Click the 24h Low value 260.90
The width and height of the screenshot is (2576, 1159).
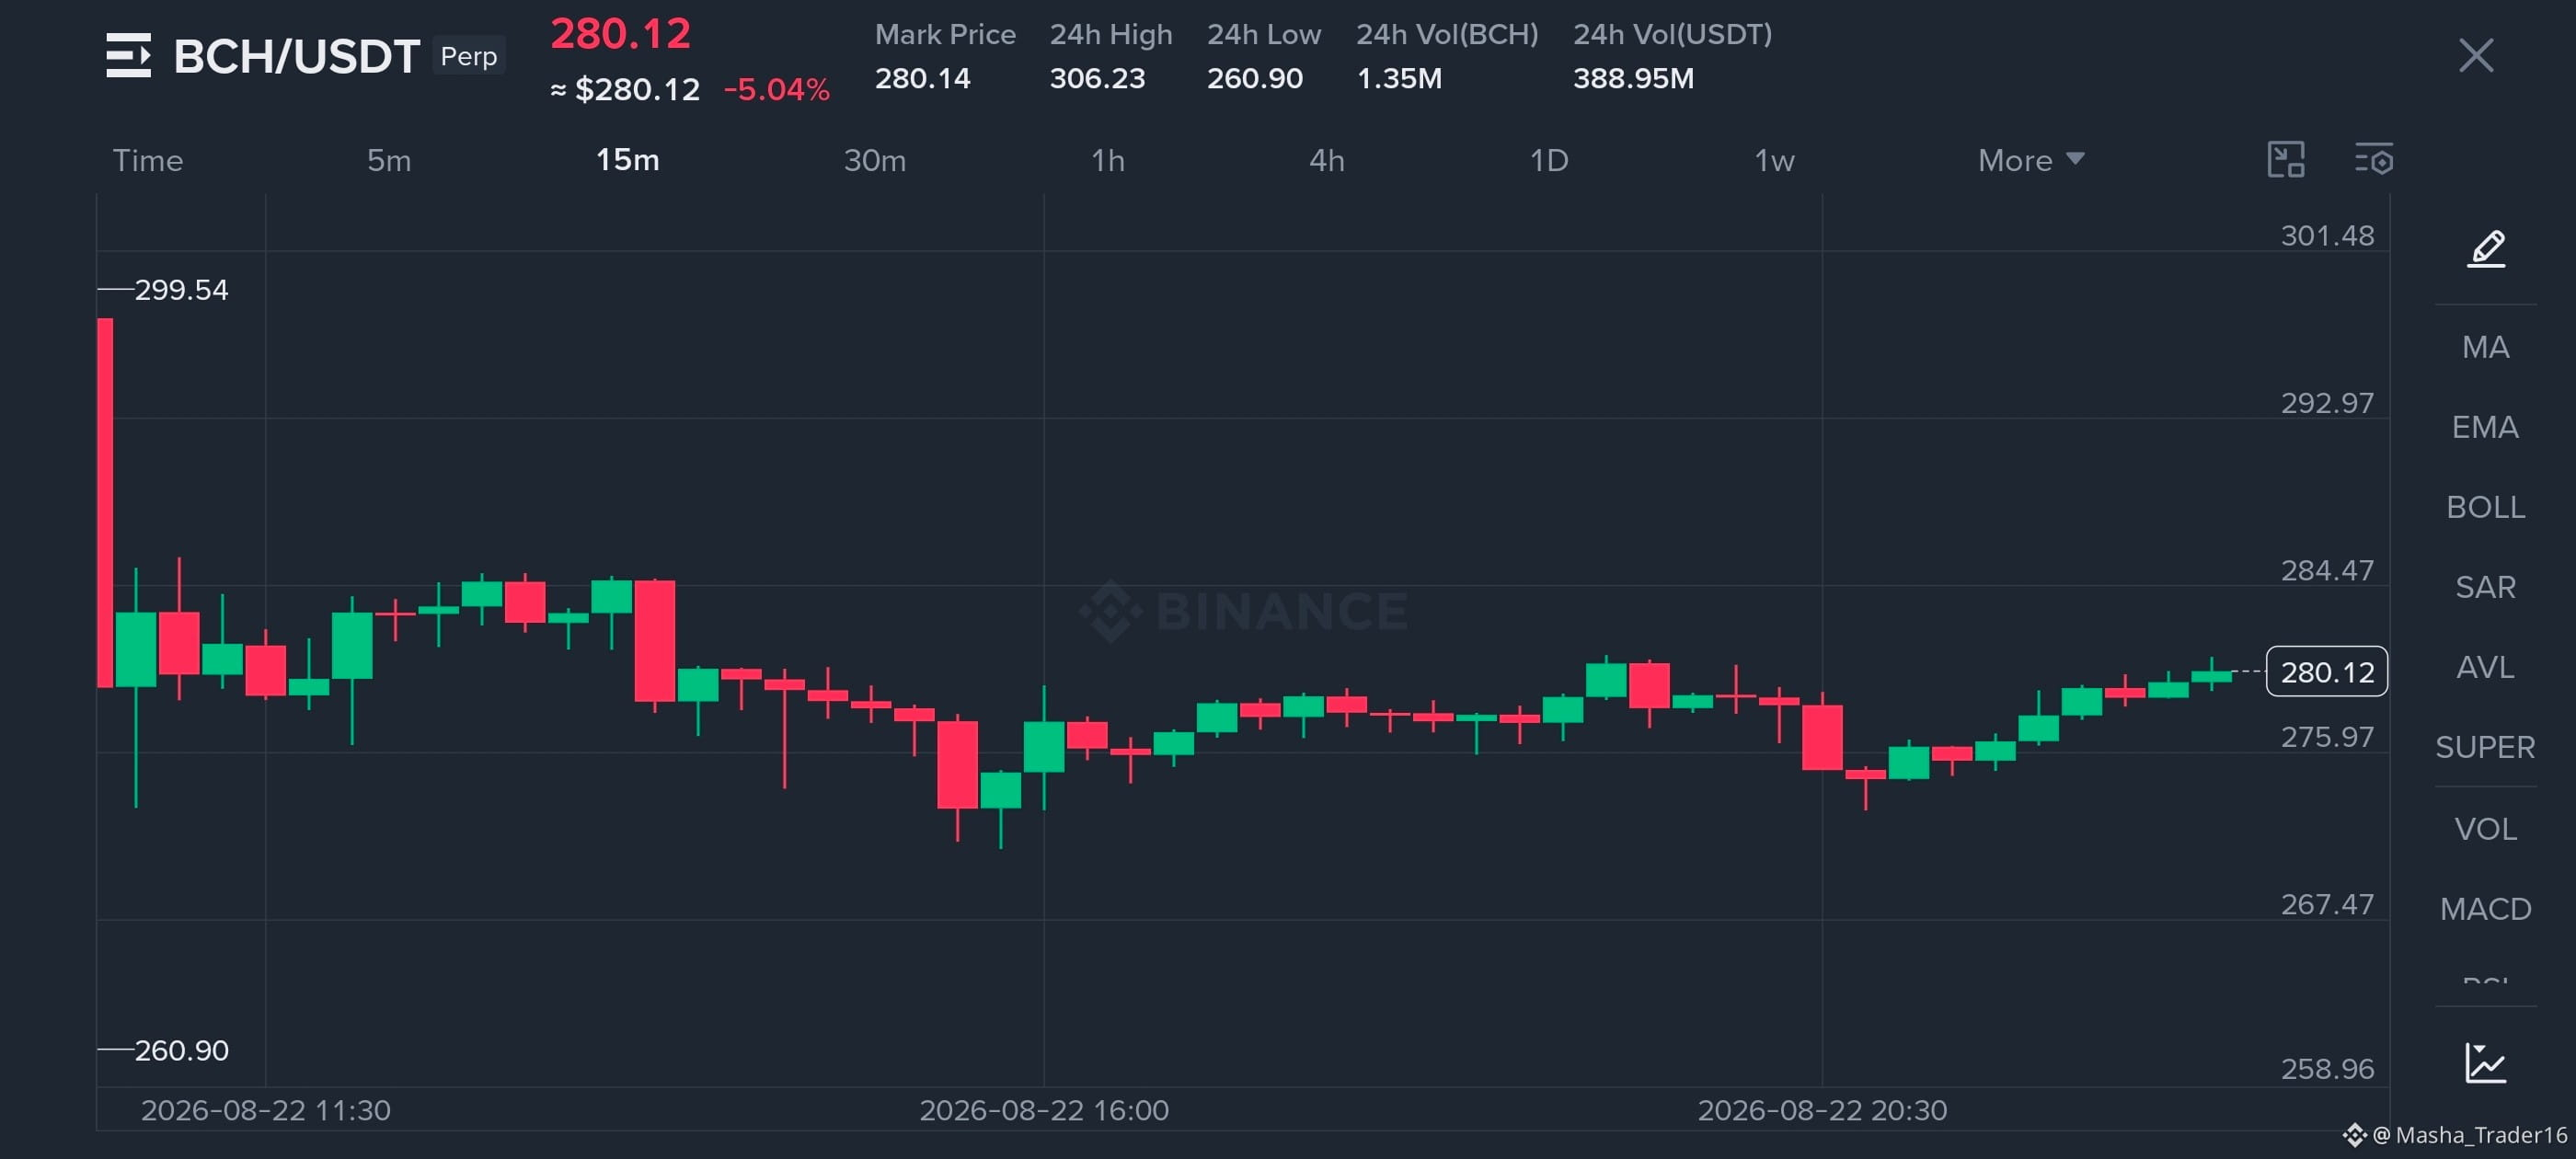click(1255, 78)
